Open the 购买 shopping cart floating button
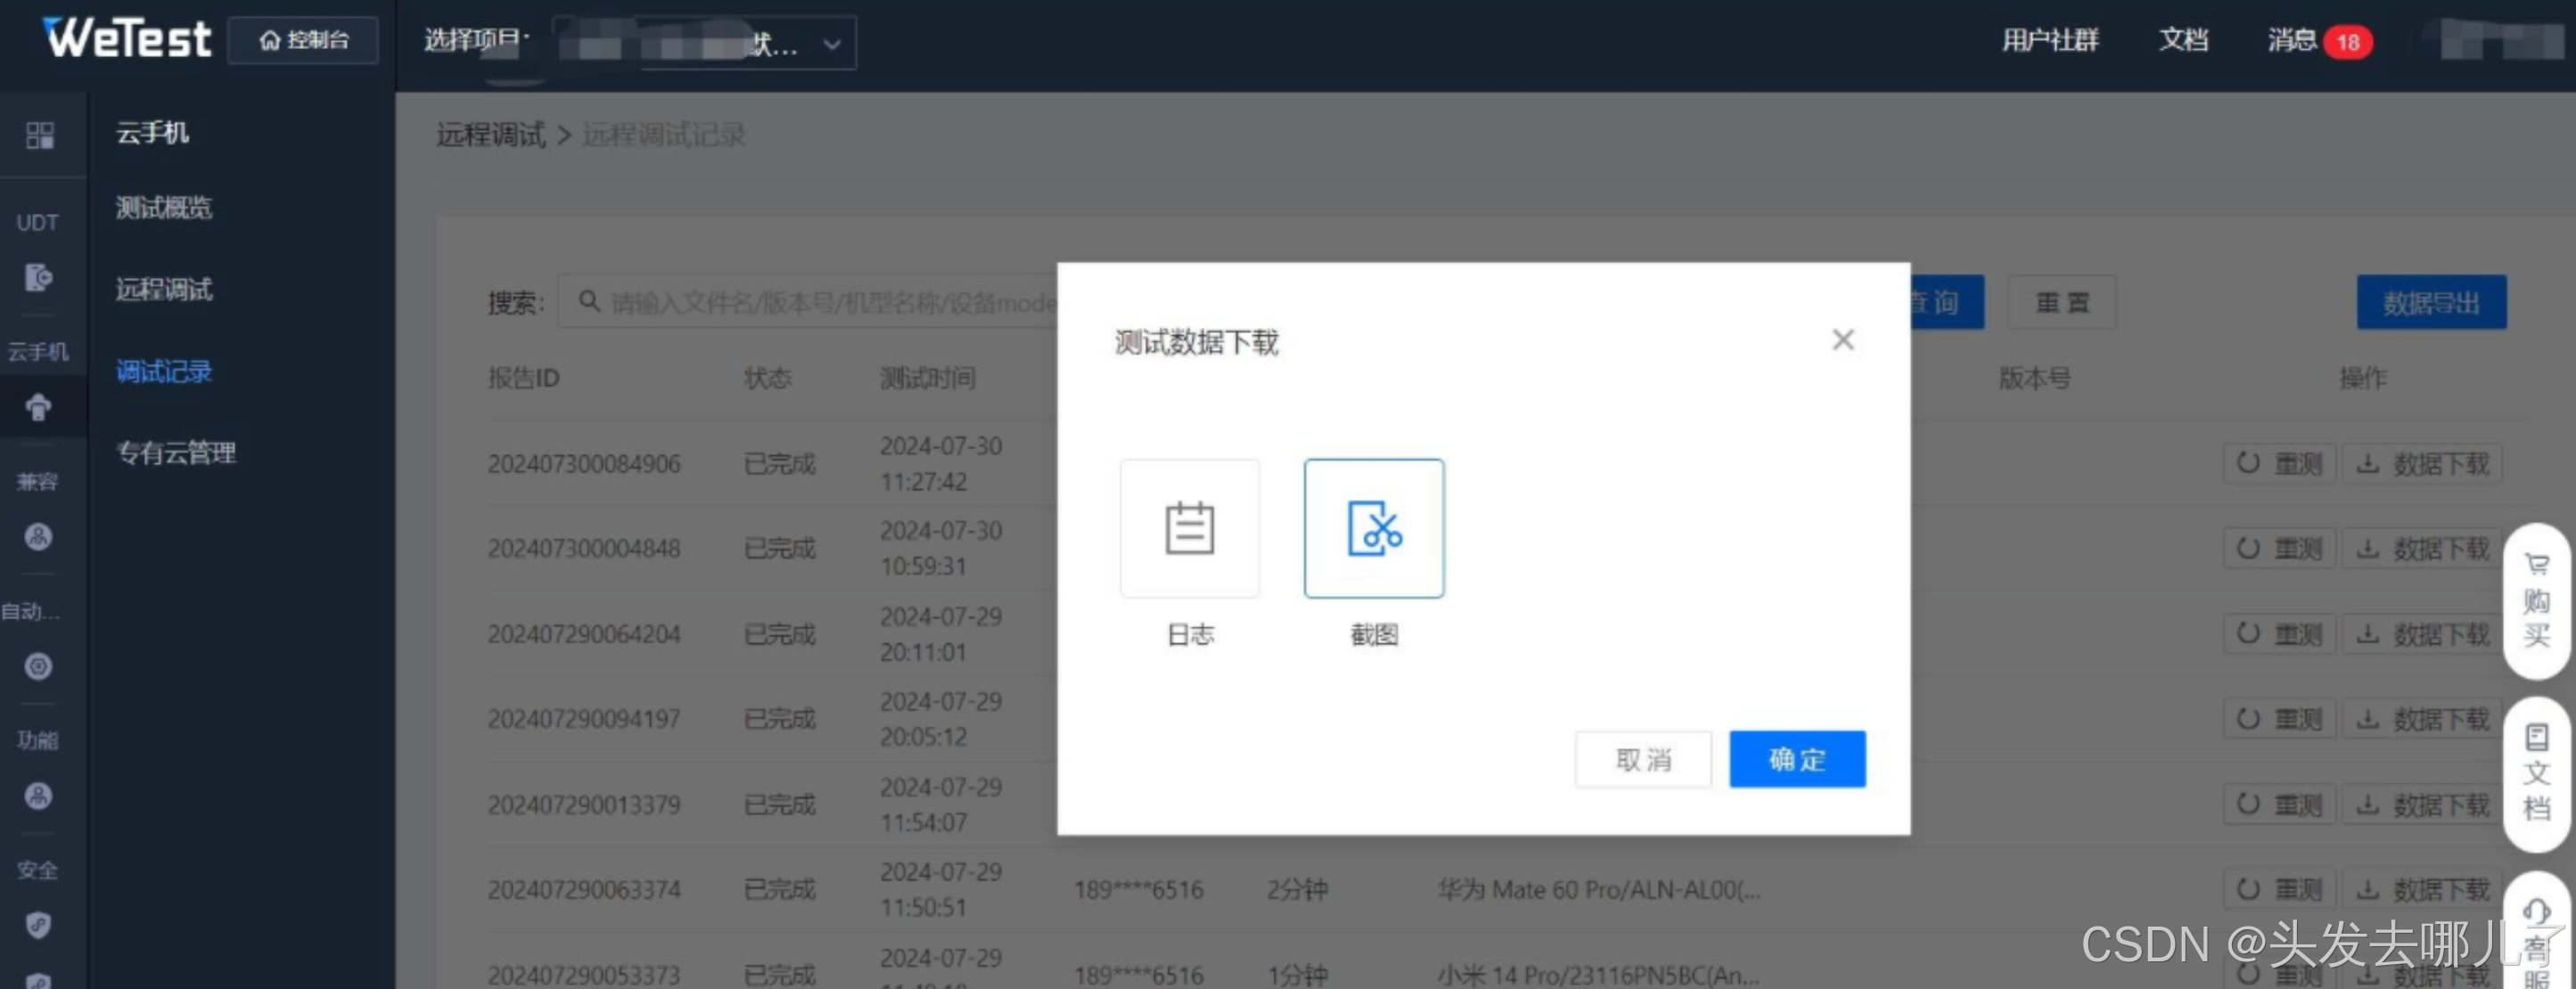 (x=2535, y=600)
